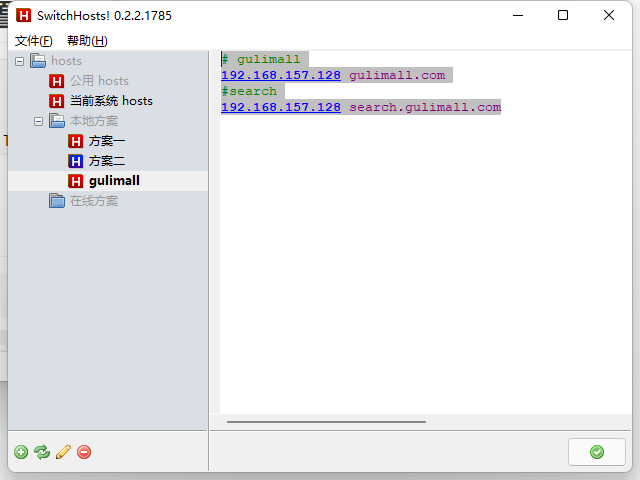Minimize the SwitchHosts! window
The width and height of the screenshot is (640, 480).
coord(518,16)
